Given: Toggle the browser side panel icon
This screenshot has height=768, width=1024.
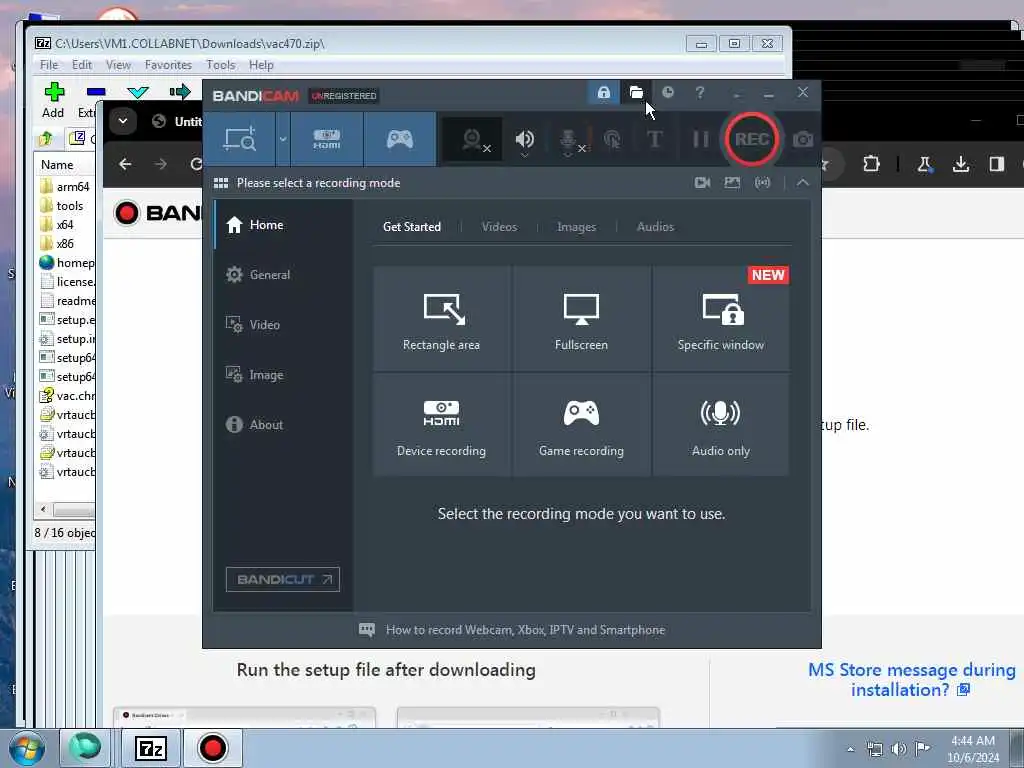Looking at the screenshot, I should [x=996, y=164].
